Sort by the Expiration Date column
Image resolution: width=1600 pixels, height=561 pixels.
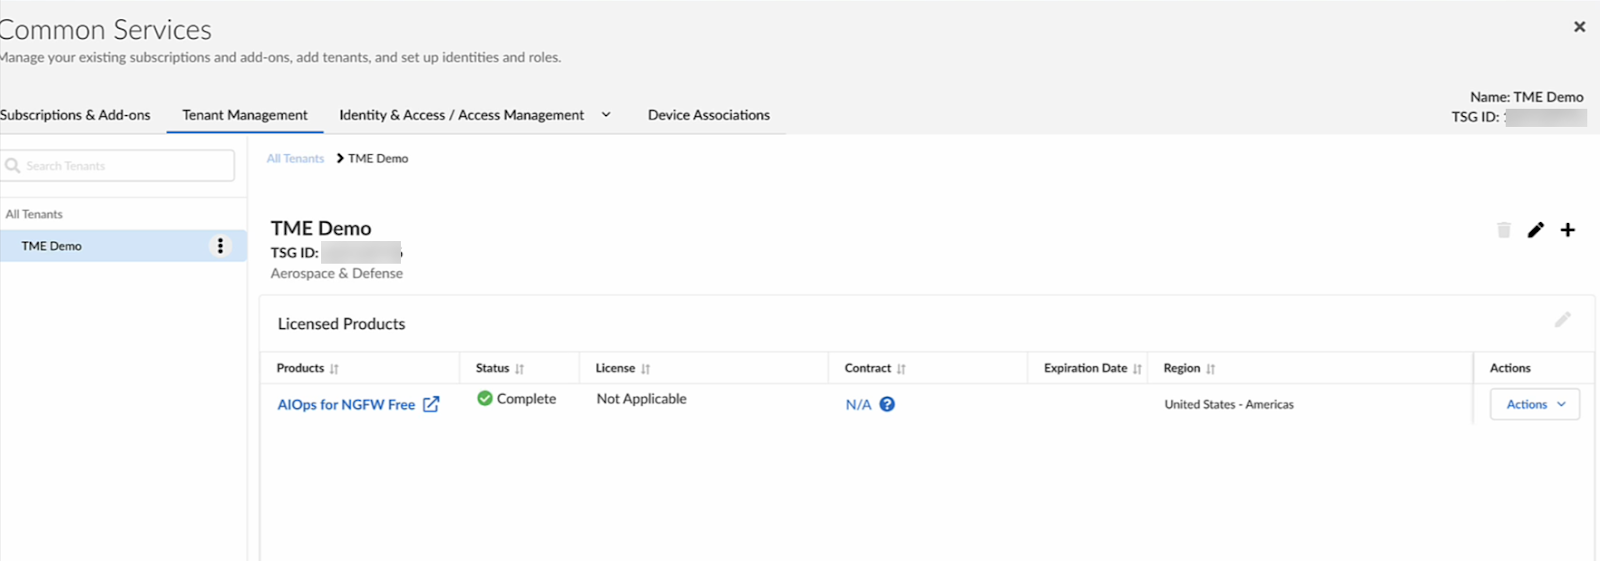tap(1137, 369)
